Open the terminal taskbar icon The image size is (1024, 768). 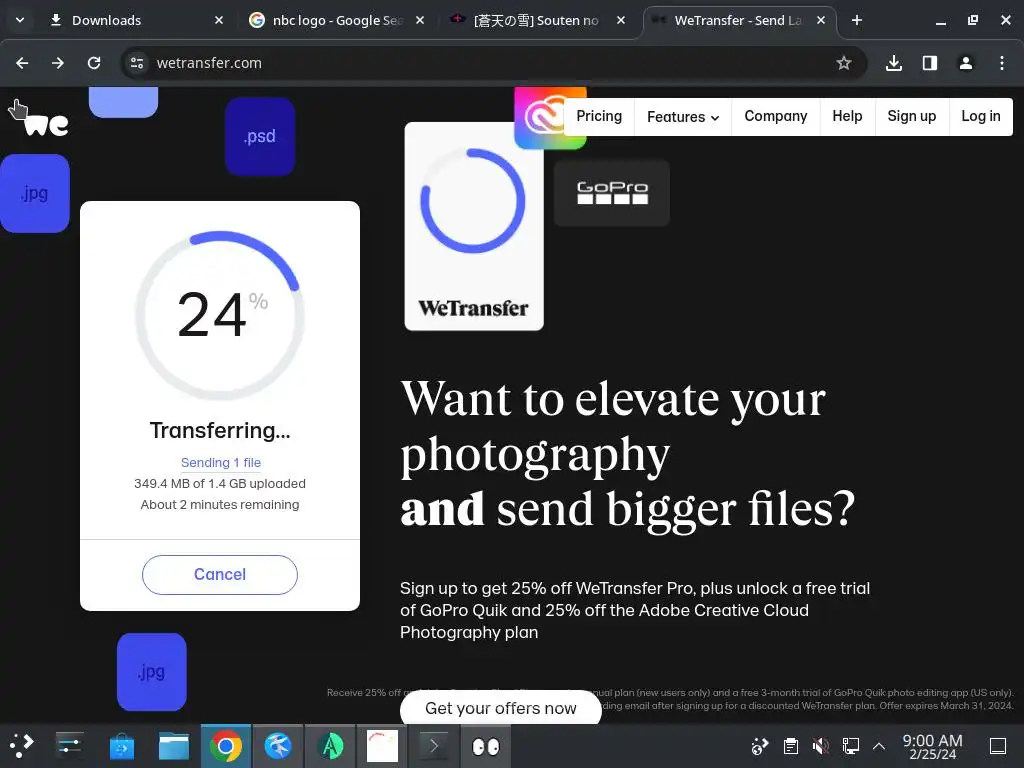pyautogui.click(x=434, y=746)
